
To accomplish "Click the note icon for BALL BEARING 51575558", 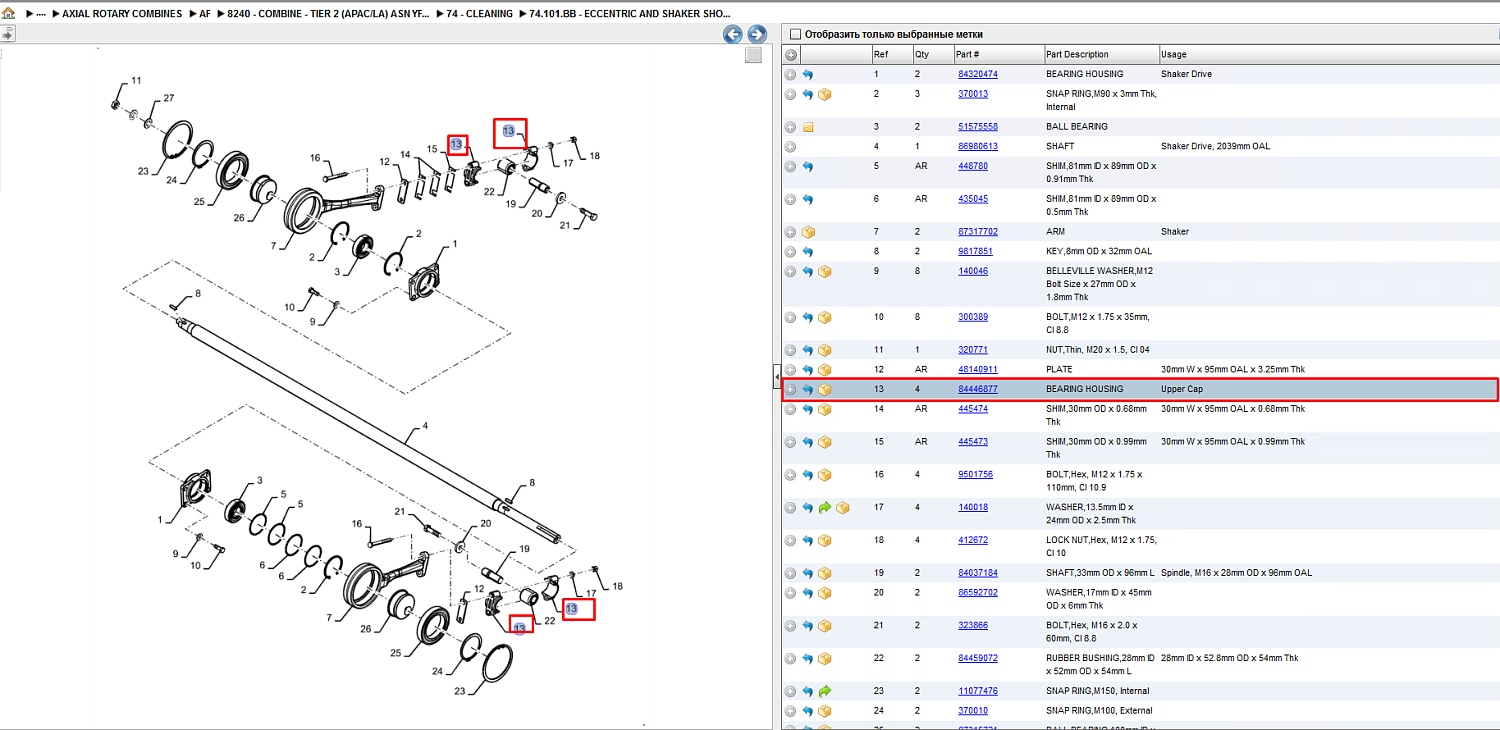I will click(808, 128).
